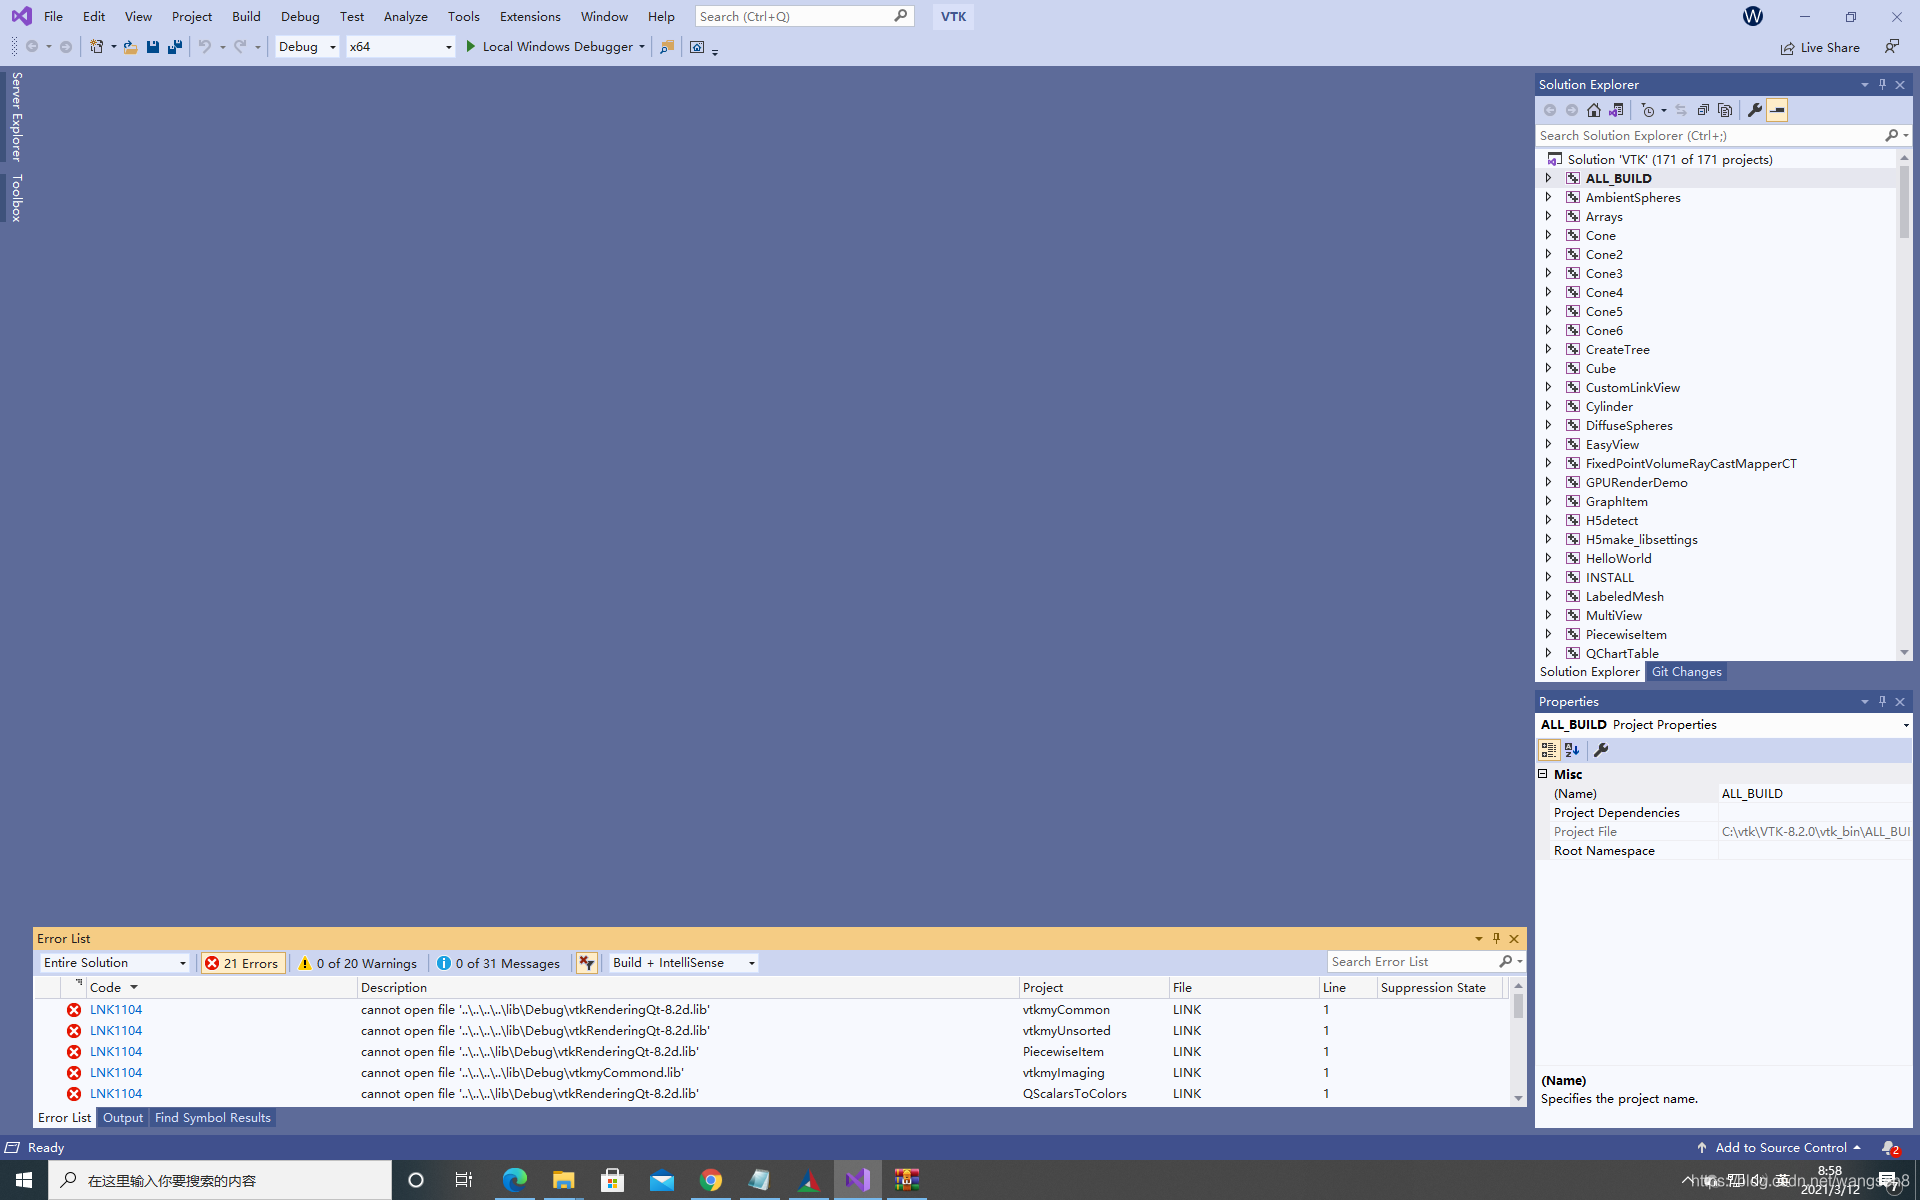Click the Switch Views icon in Solution Explorer

[x=1616, y=110]
